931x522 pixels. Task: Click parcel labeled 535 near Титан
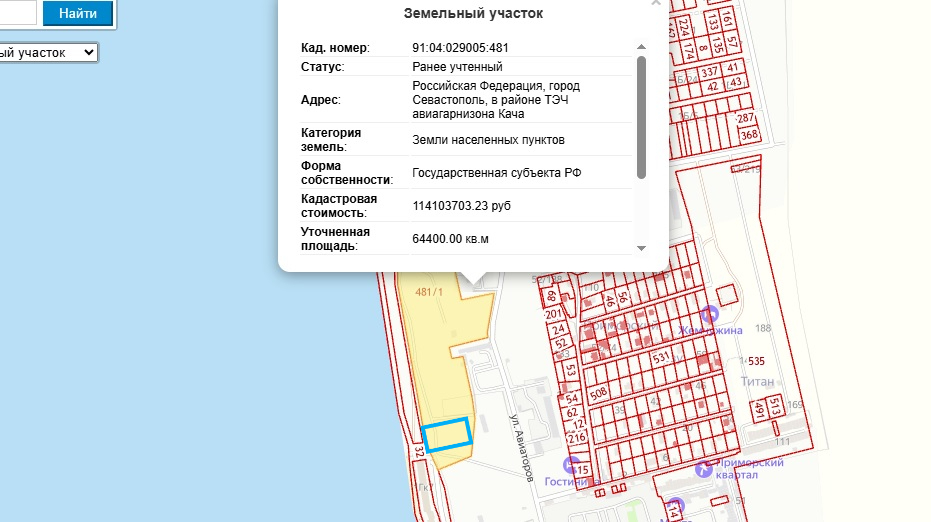tap(755, 361)
